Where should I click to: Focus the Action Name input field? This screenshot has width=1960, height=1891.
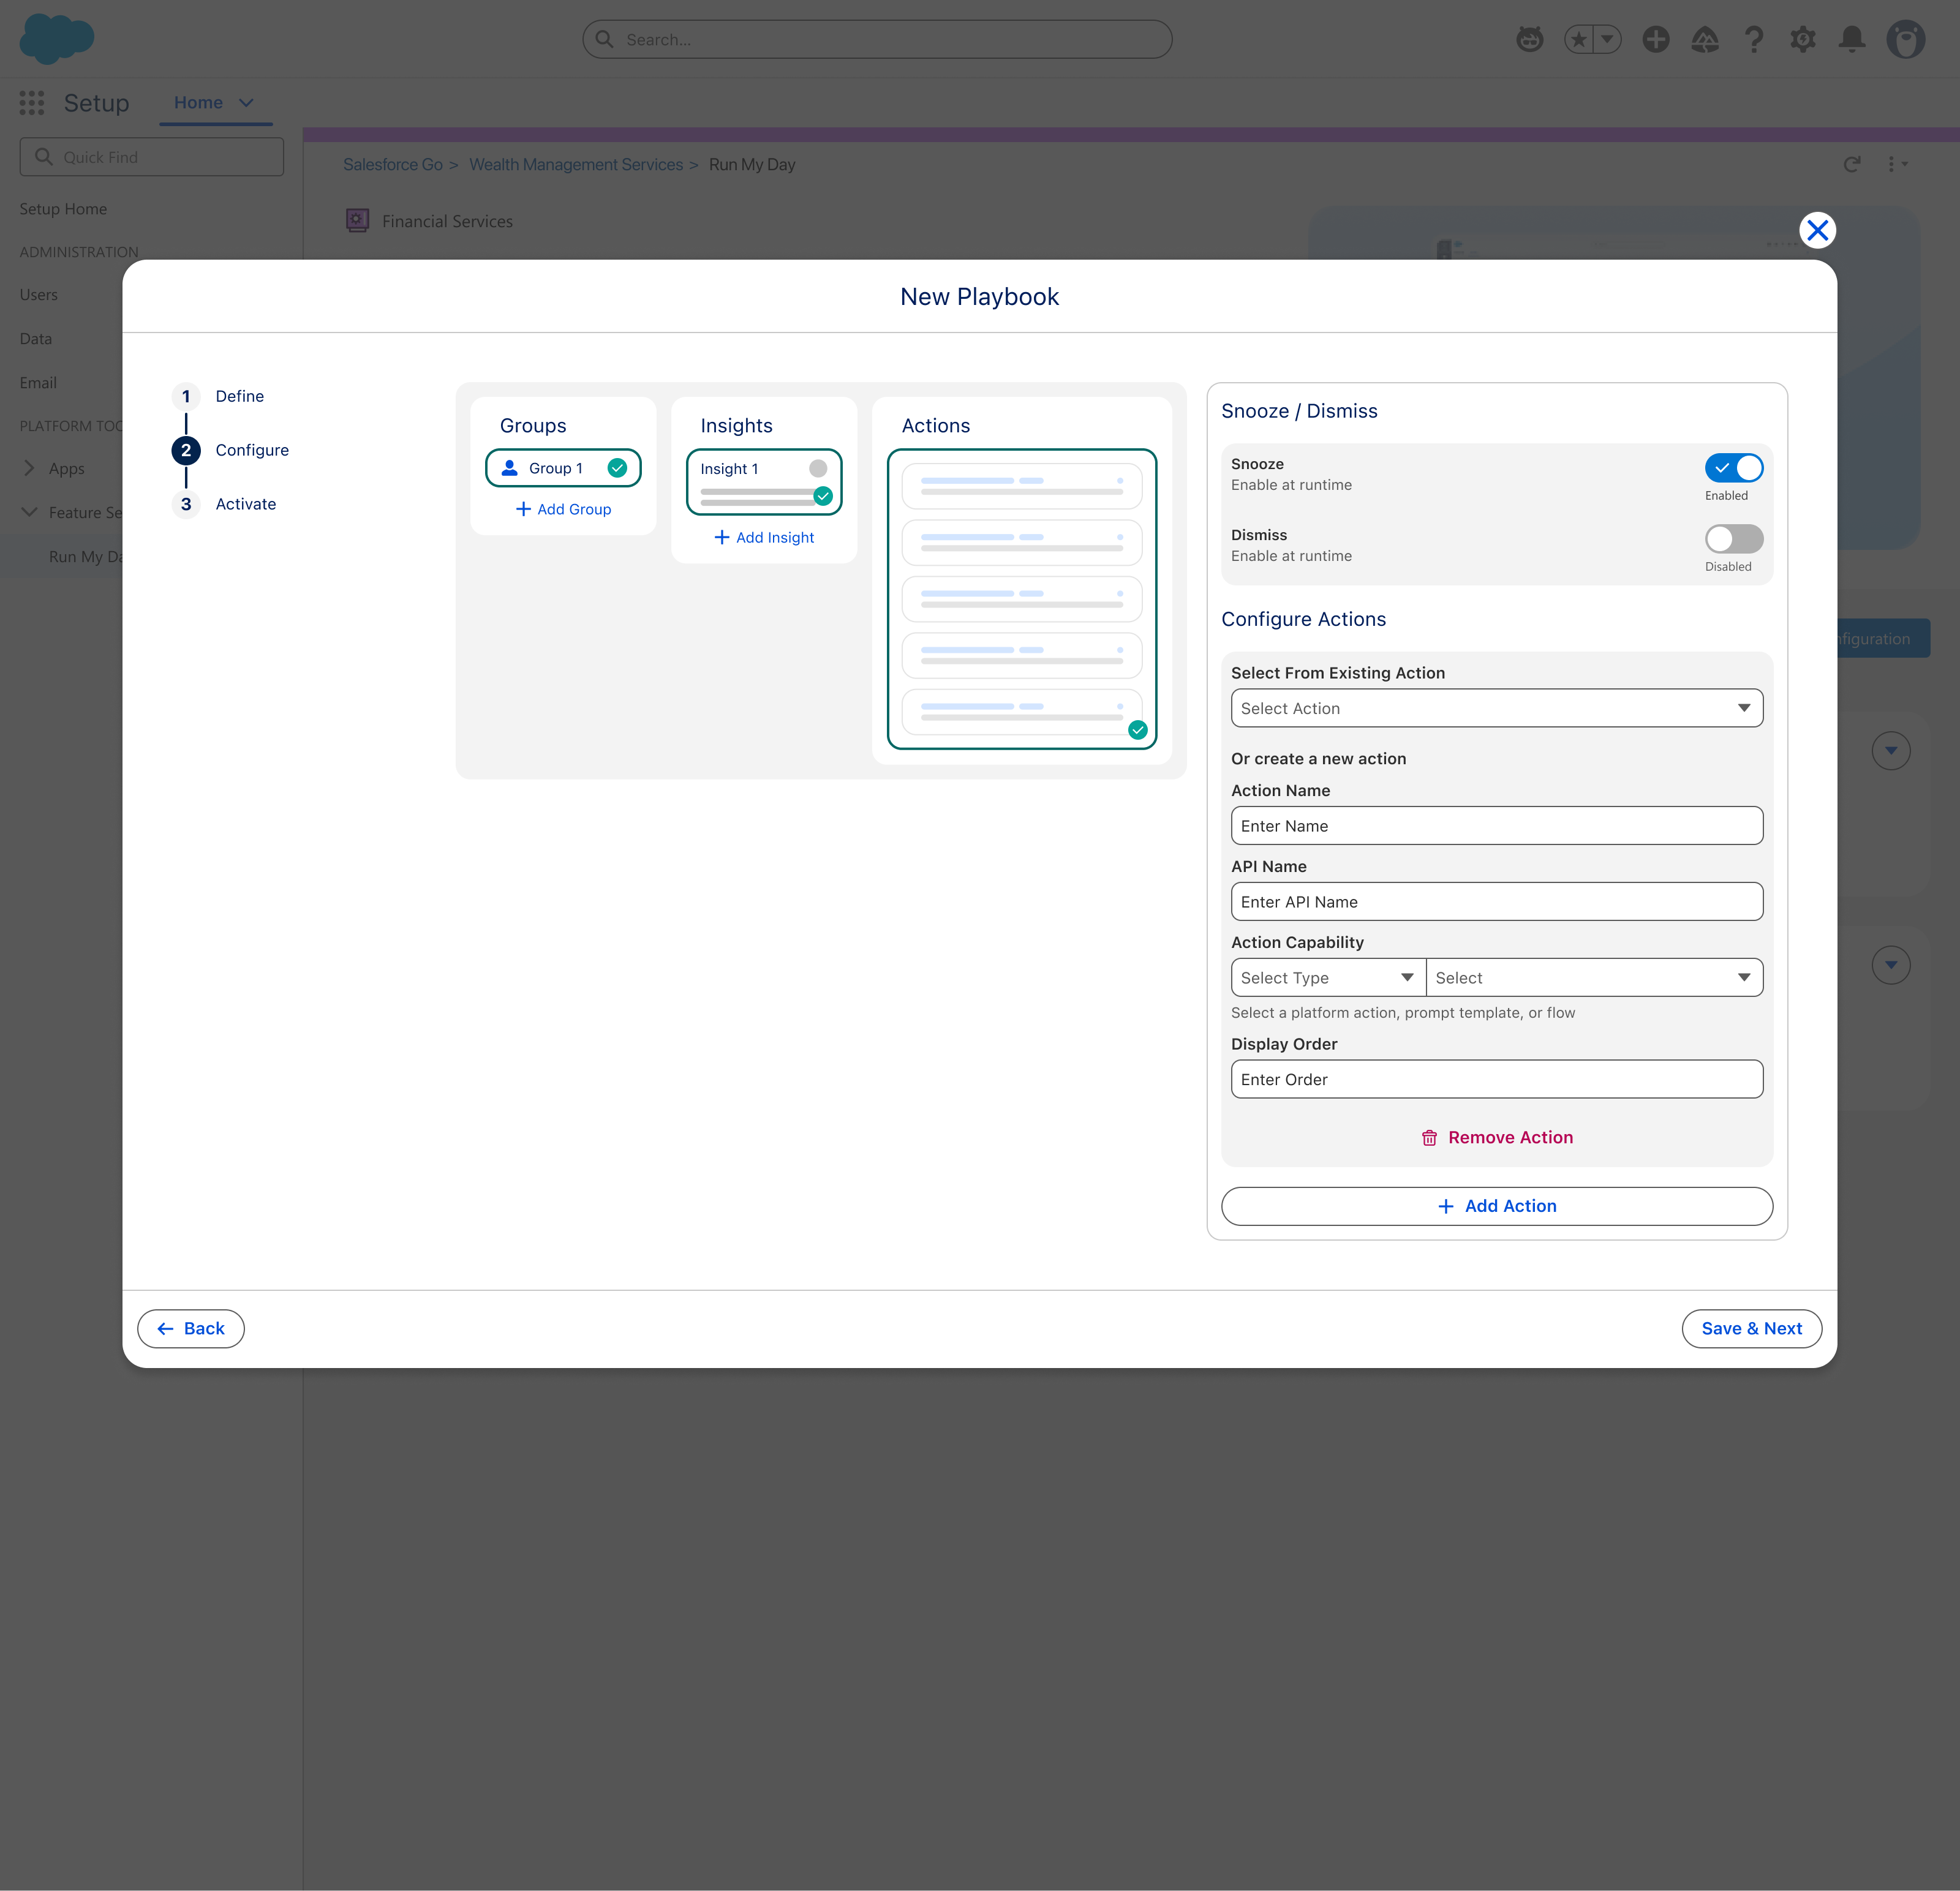pyautogui.click(x=1496, y=825)
